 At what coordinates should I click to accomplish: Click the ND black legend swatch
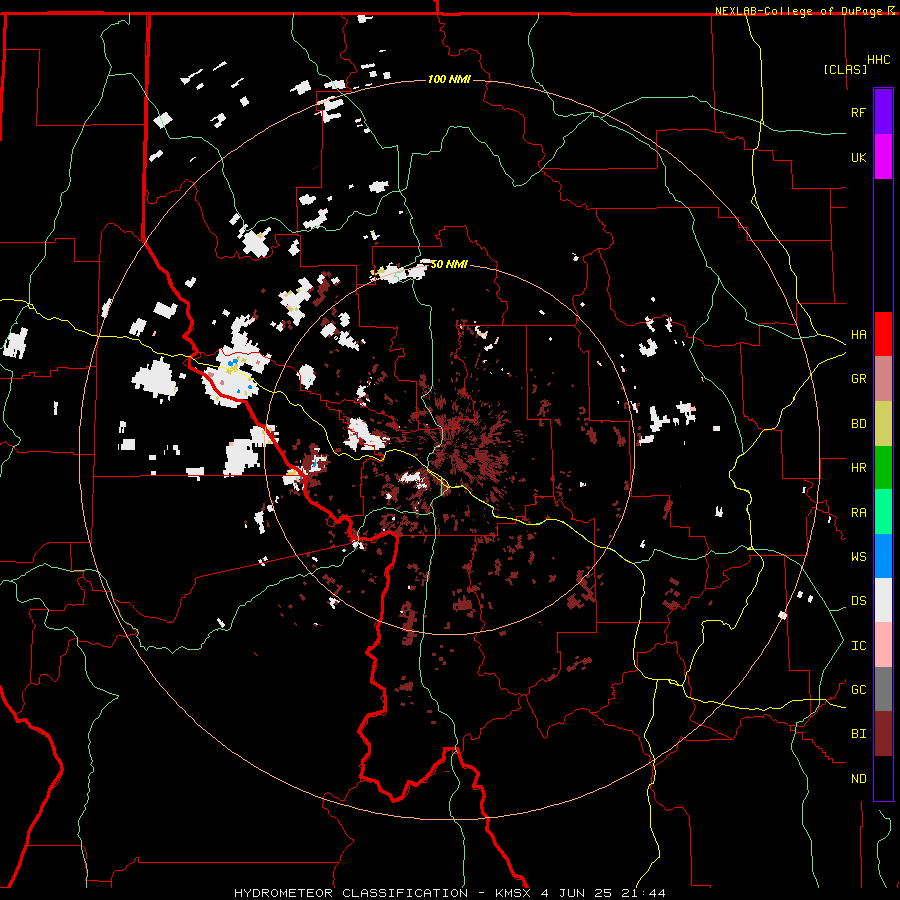[x=883, y=778]
